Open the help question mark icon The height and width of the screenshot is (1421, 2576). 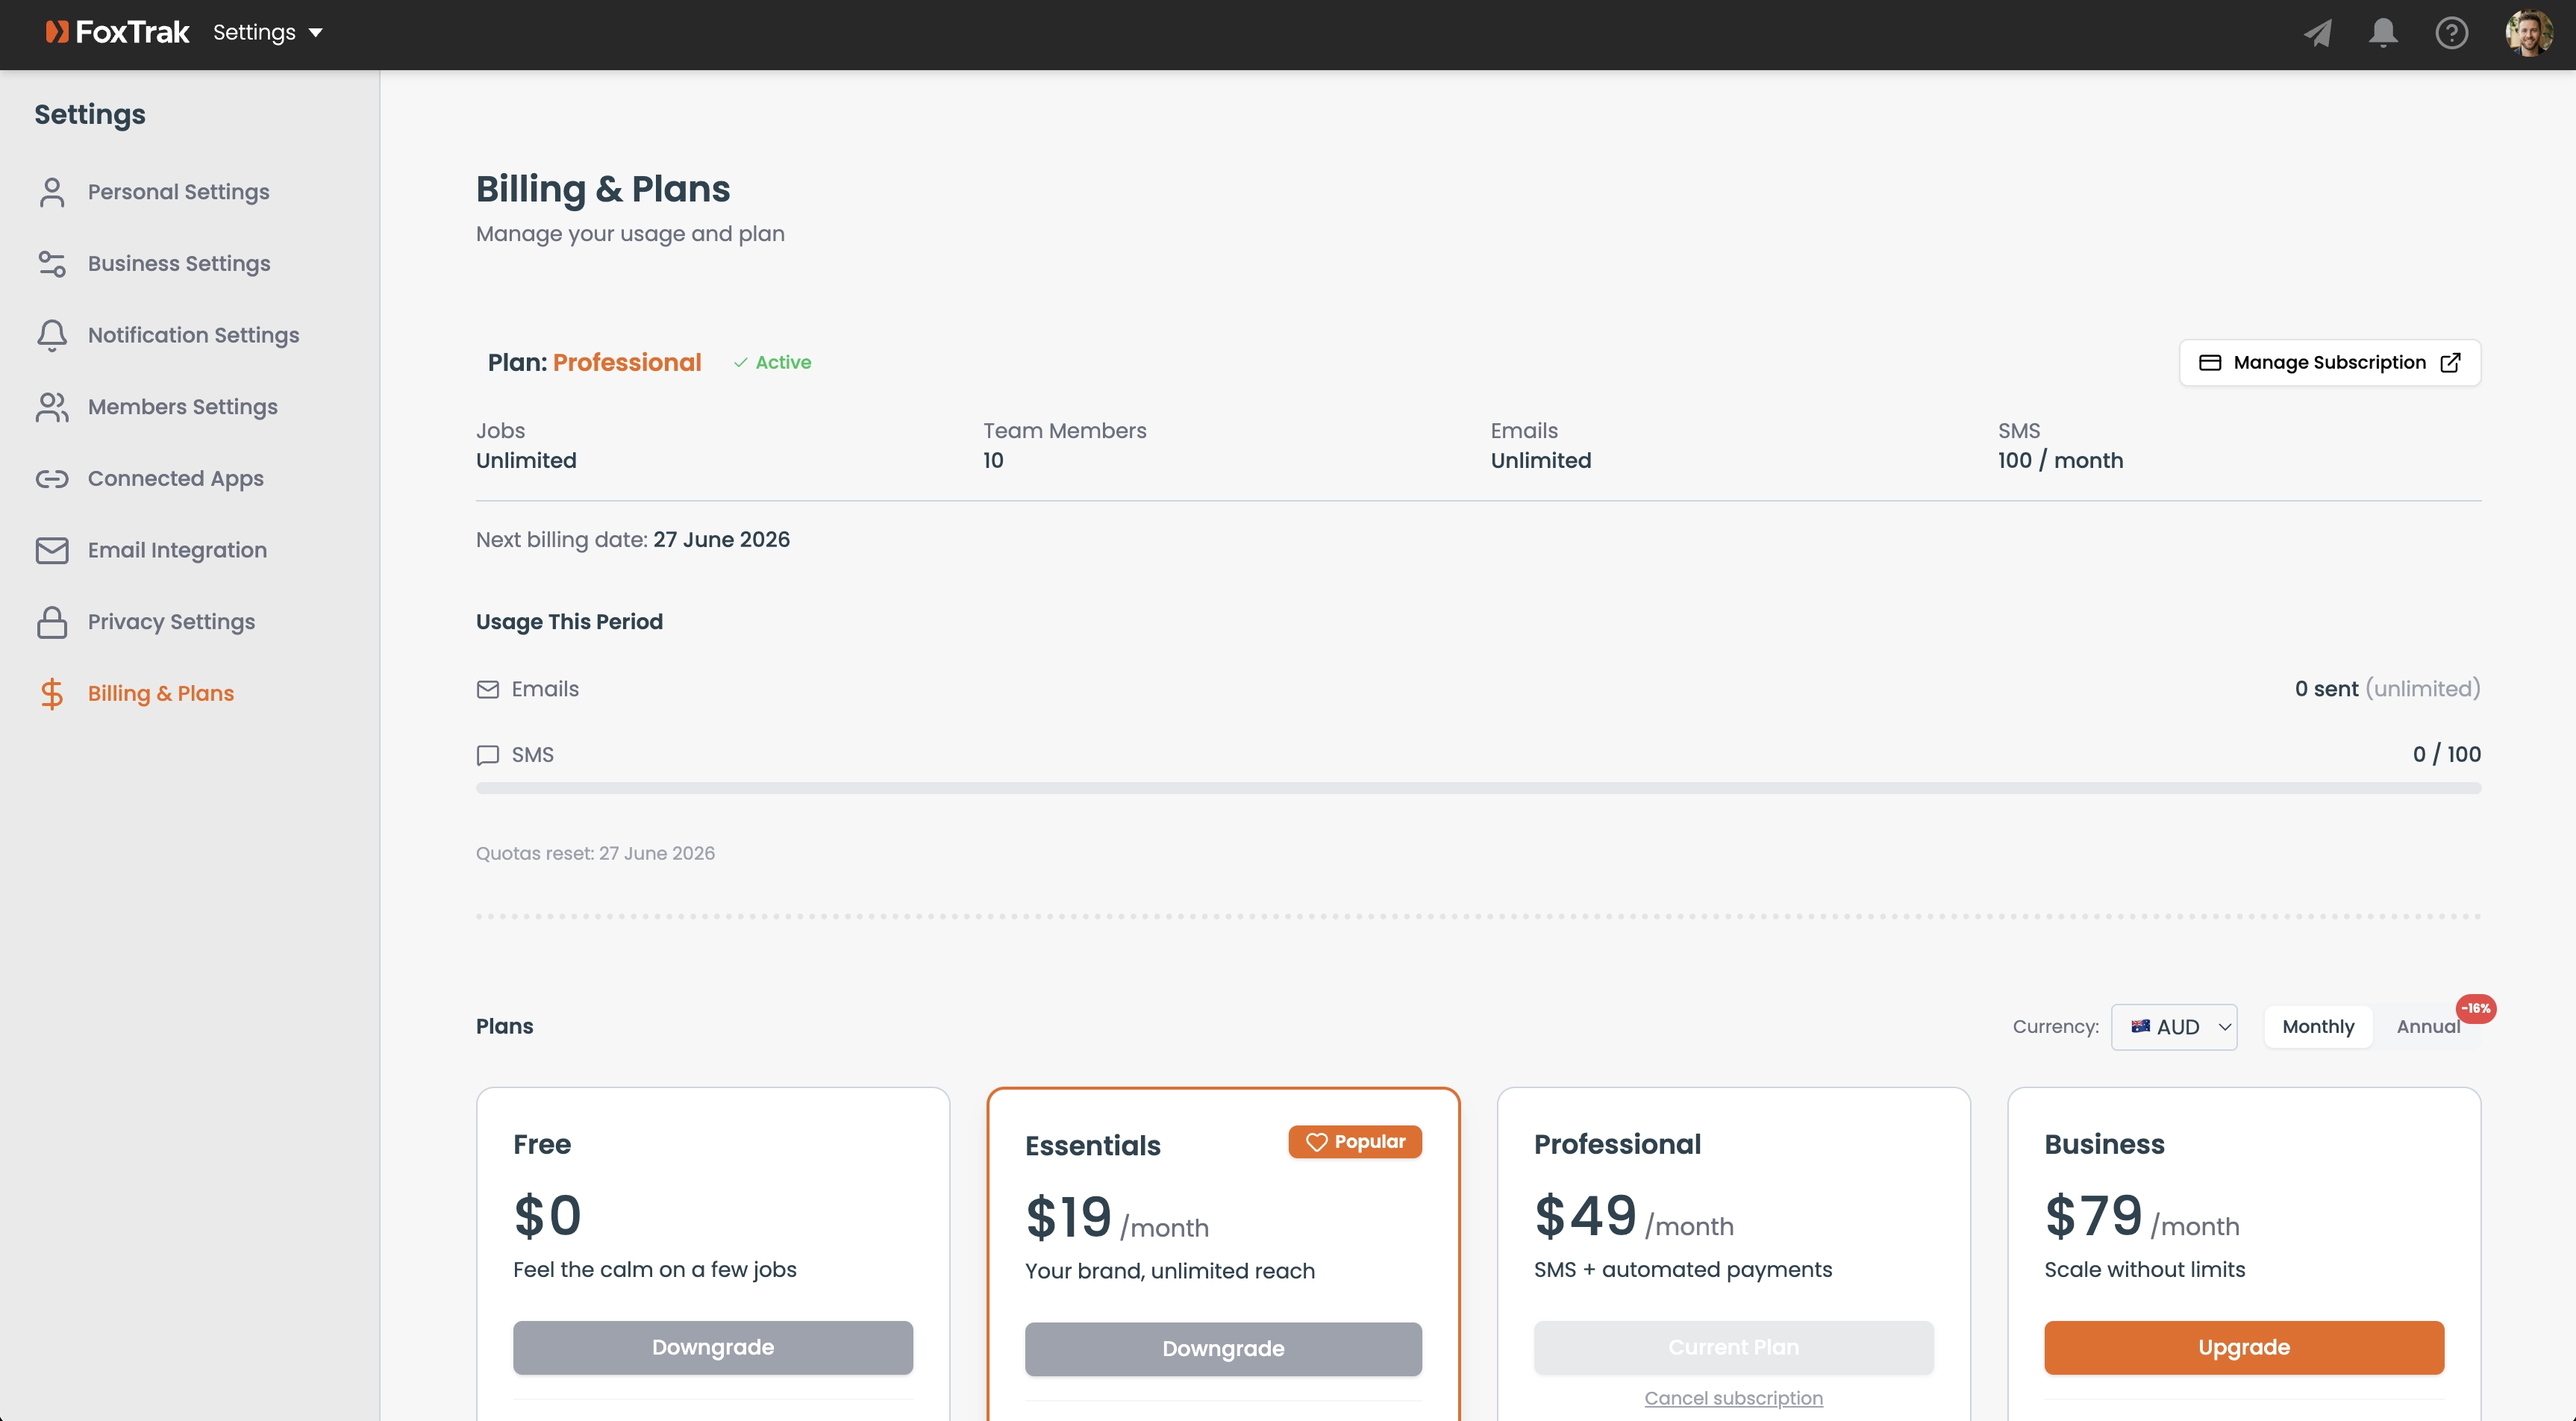(x=2451, y=33)
